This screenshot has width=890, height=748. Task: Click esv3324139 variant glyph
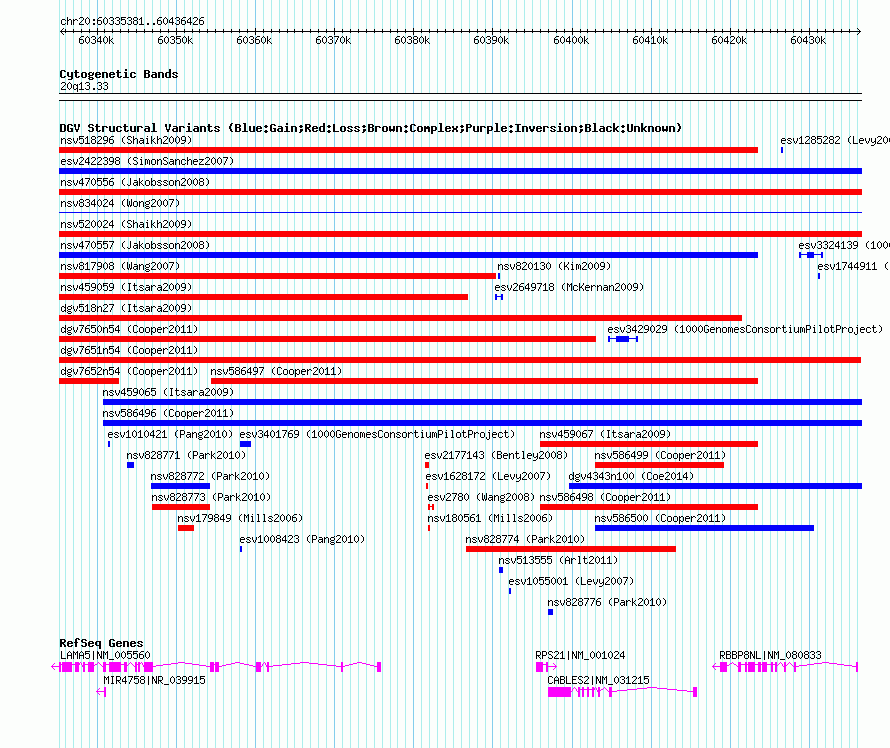click(x=811, y=255)
